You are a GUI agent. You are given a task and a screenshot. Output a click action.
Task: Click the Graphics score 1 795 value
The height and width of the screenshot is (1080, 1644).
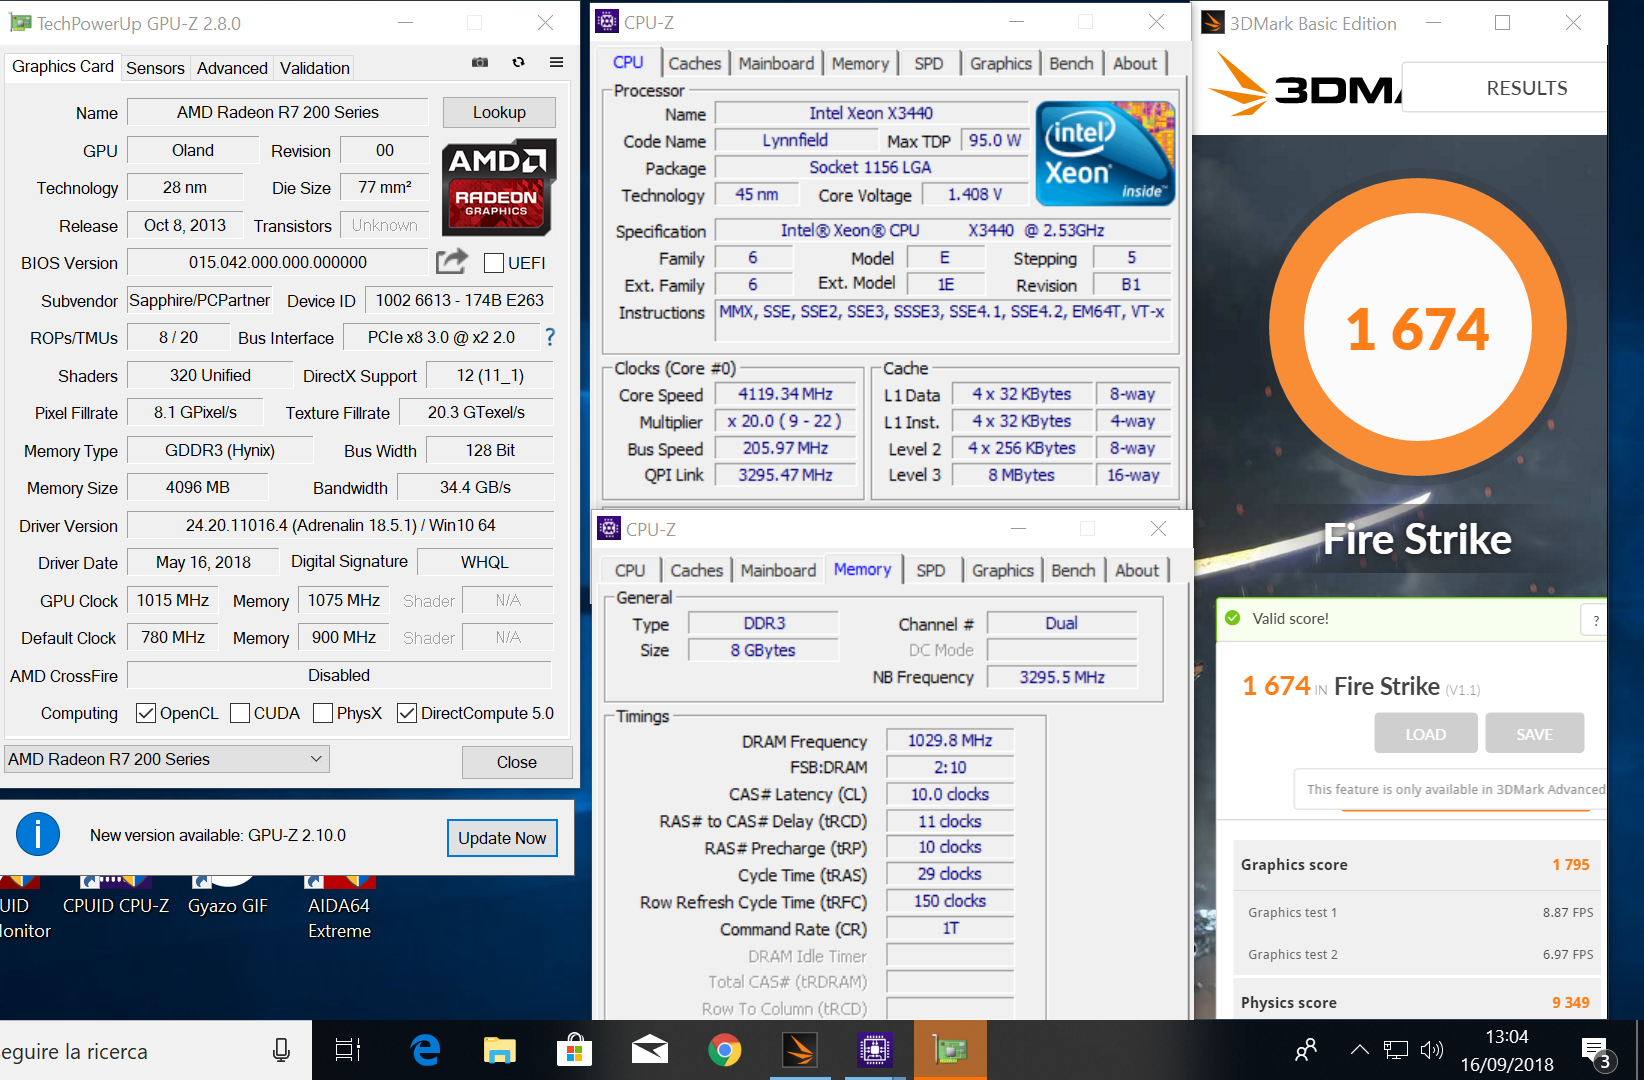[x=1571, y=864]
